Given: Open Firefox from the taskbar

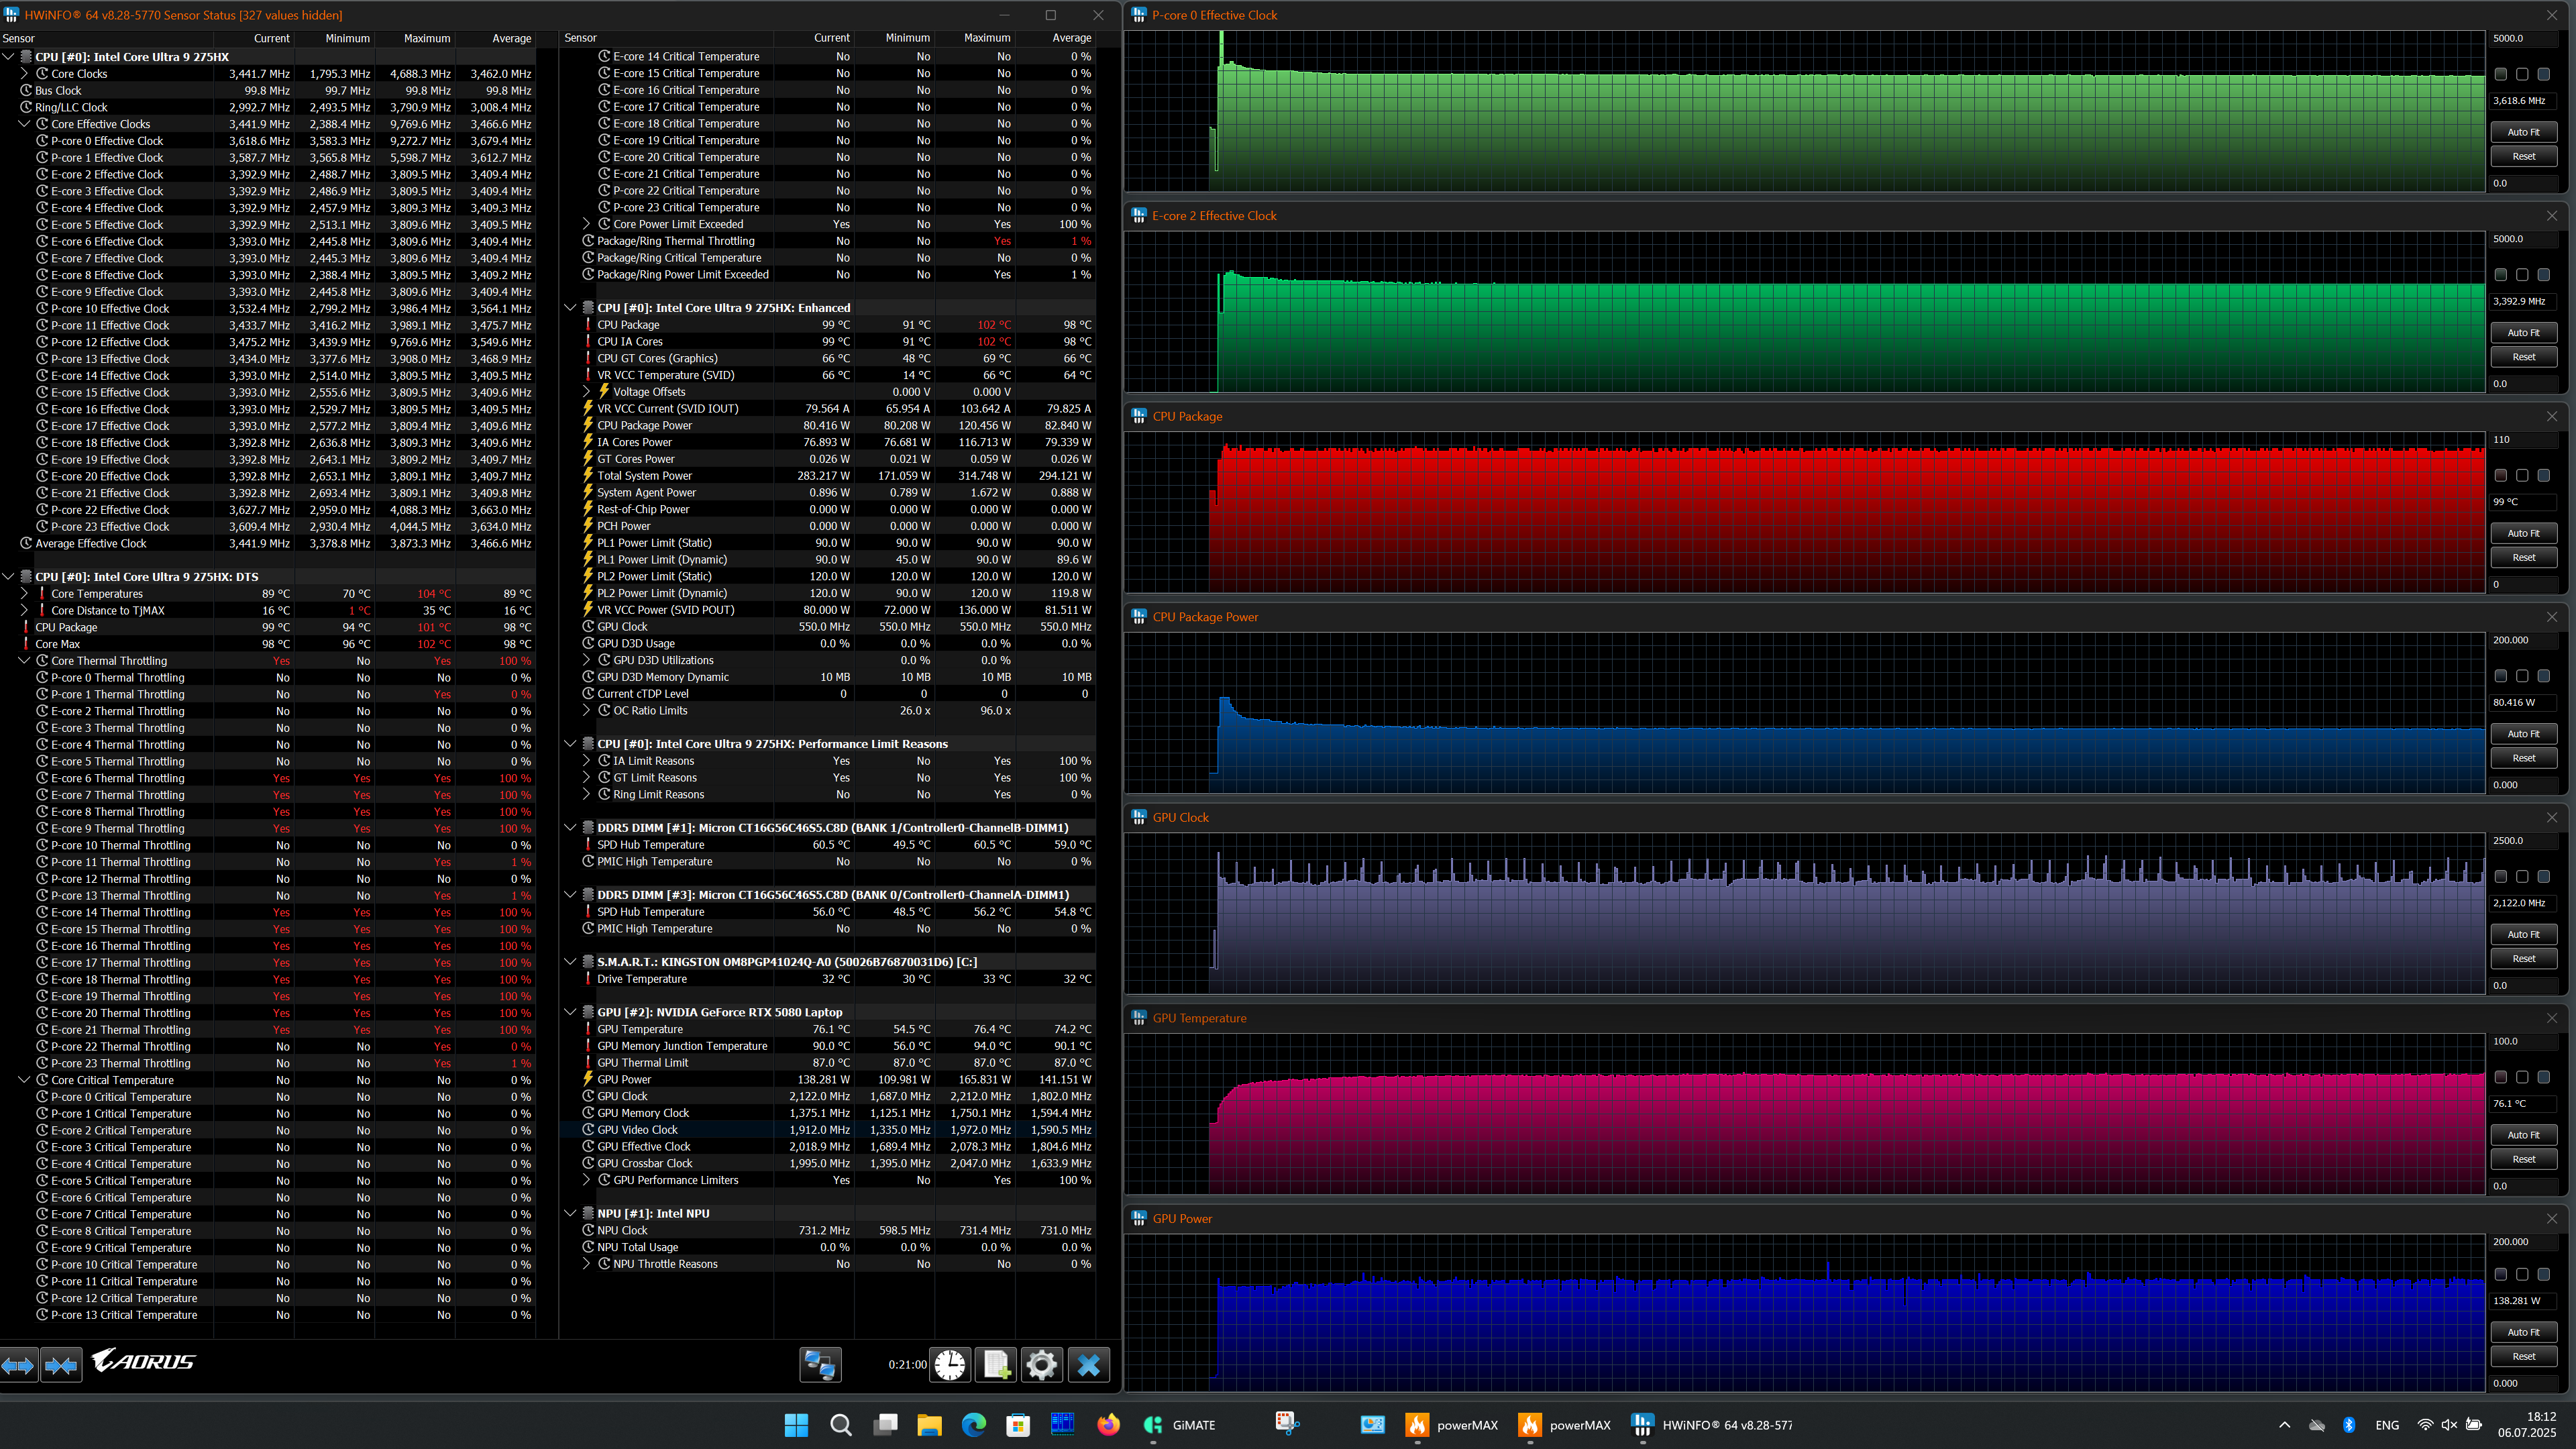Looking at the screenshot, I should coord(1108,1425).
